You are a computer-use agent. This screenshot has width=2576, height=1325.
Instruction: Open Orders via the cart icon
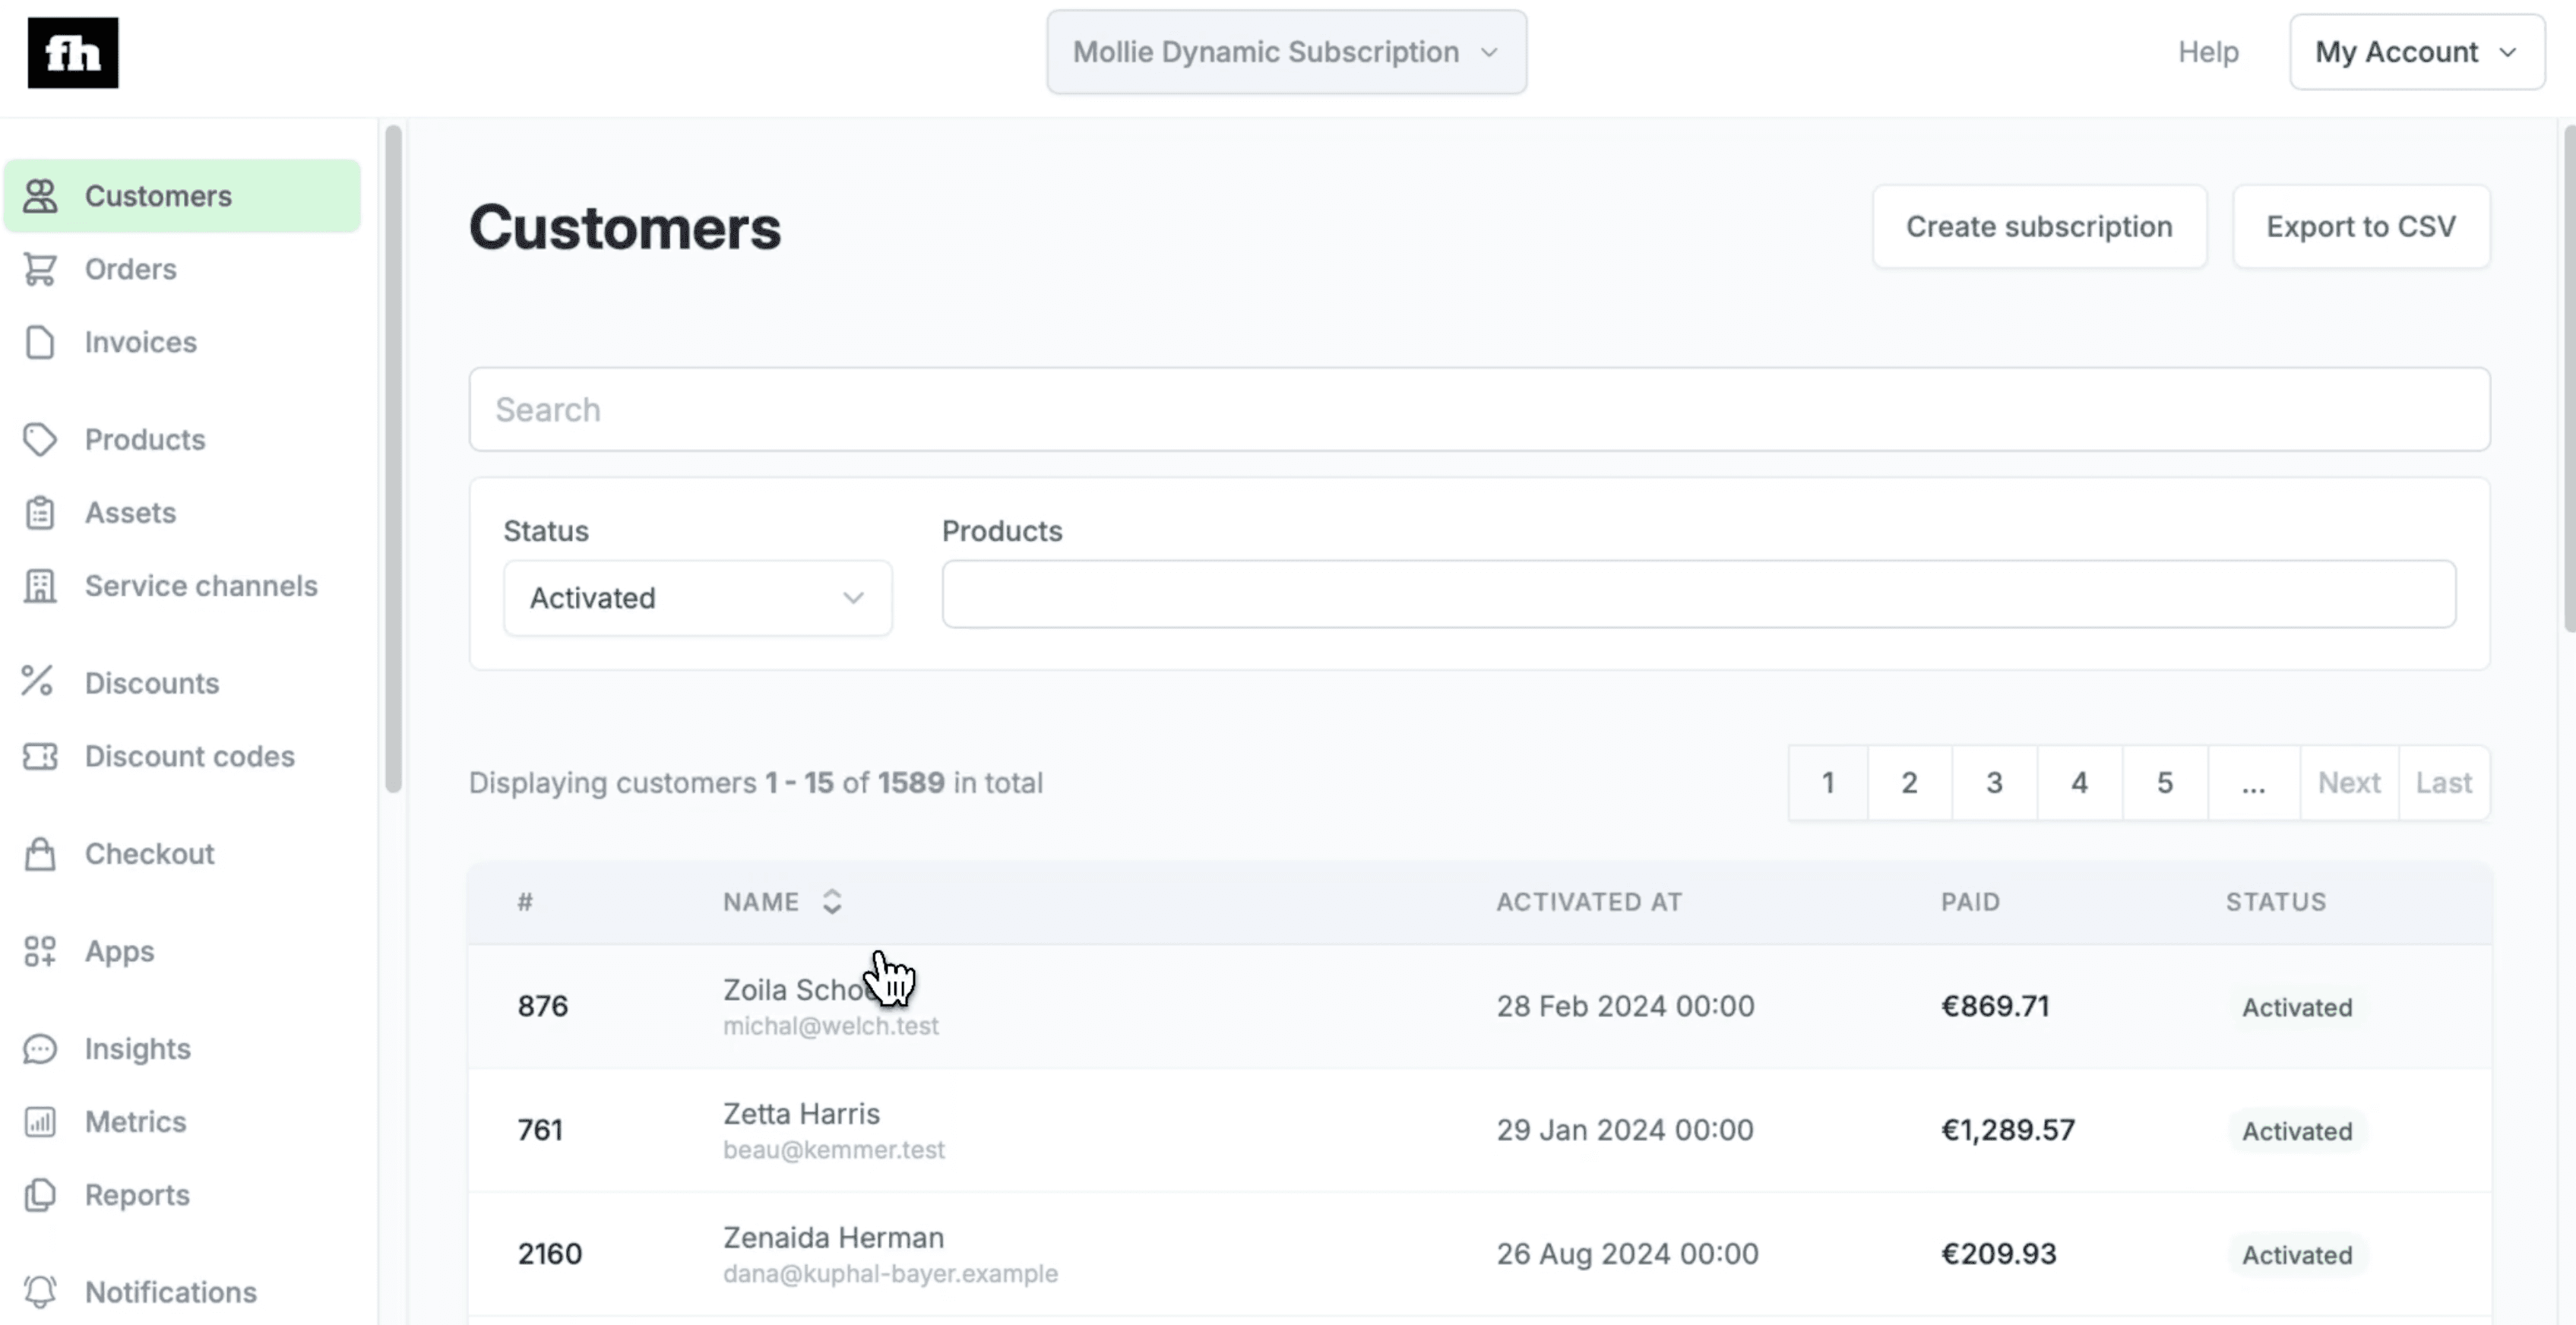40,269
